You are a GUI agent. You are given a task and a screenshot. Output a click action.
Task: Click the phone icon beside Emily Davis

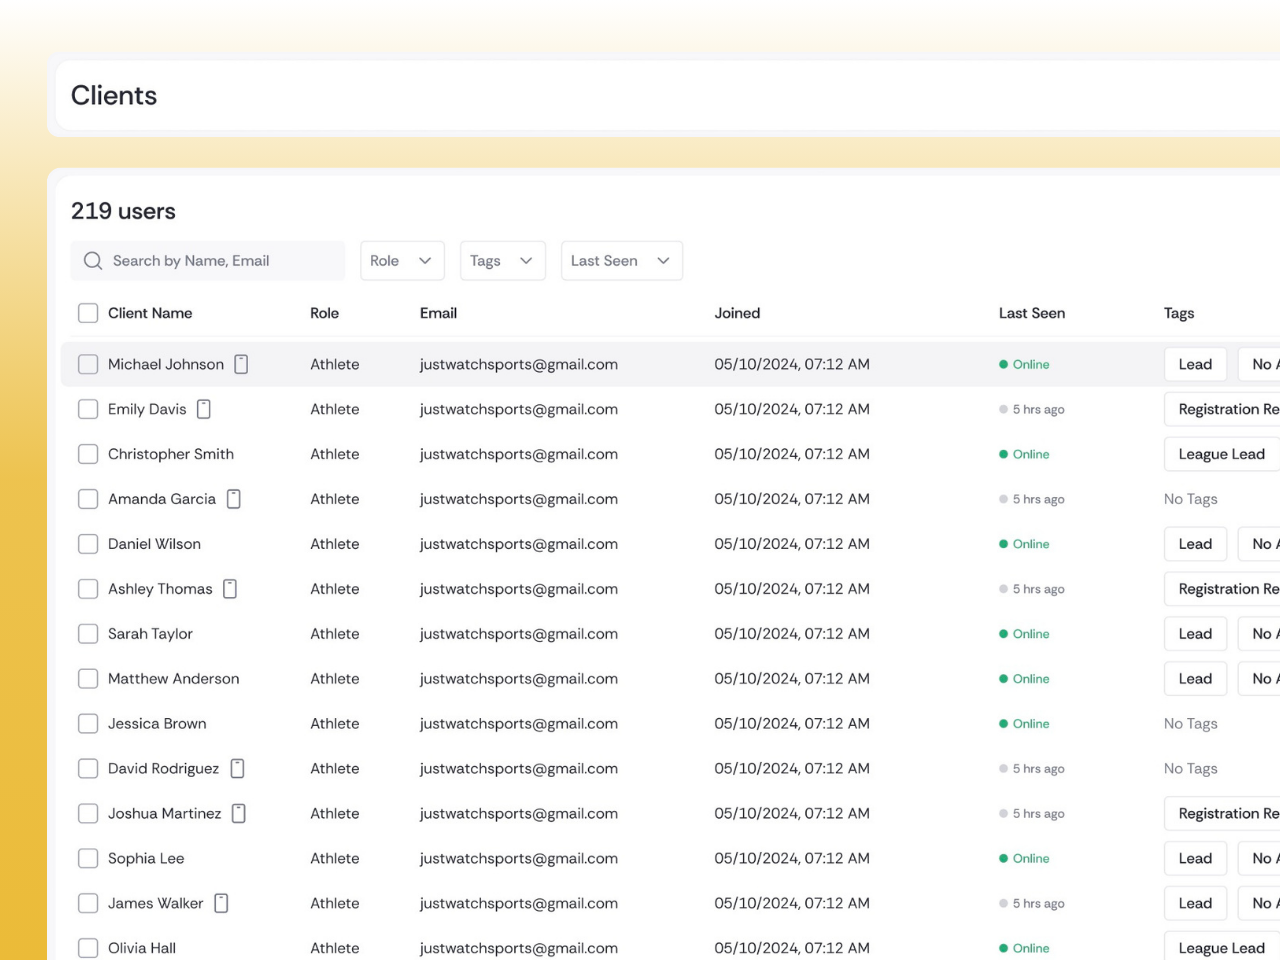point(204,409)
